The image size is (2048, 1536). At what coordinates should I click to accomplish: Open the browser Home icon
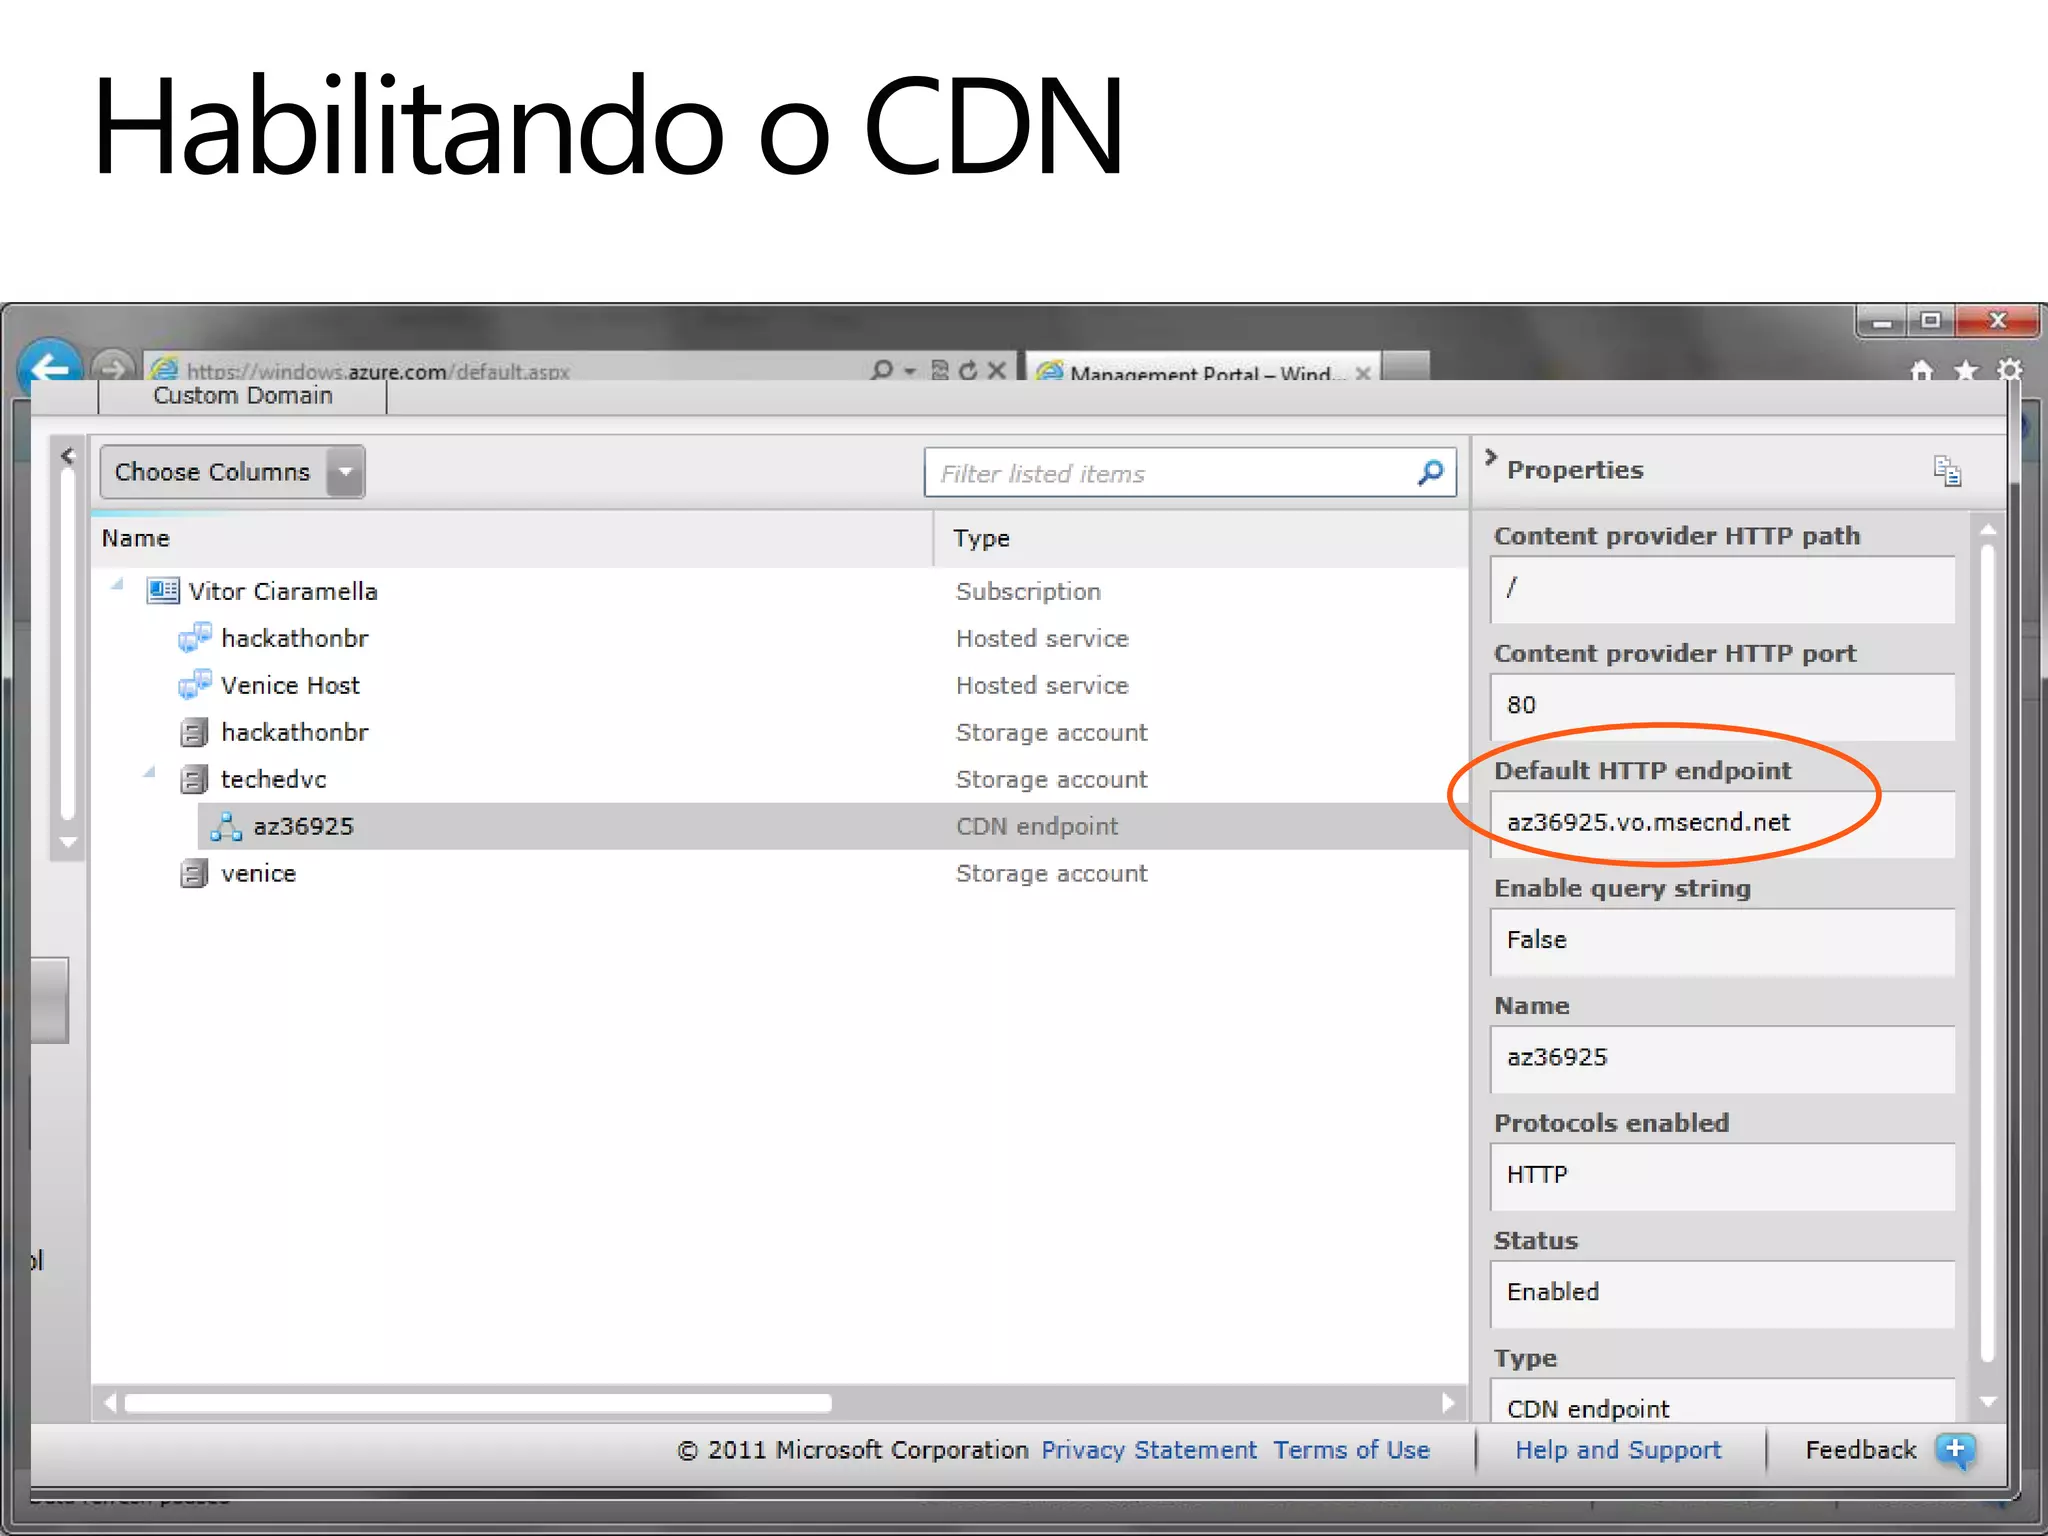[1921, 372]
